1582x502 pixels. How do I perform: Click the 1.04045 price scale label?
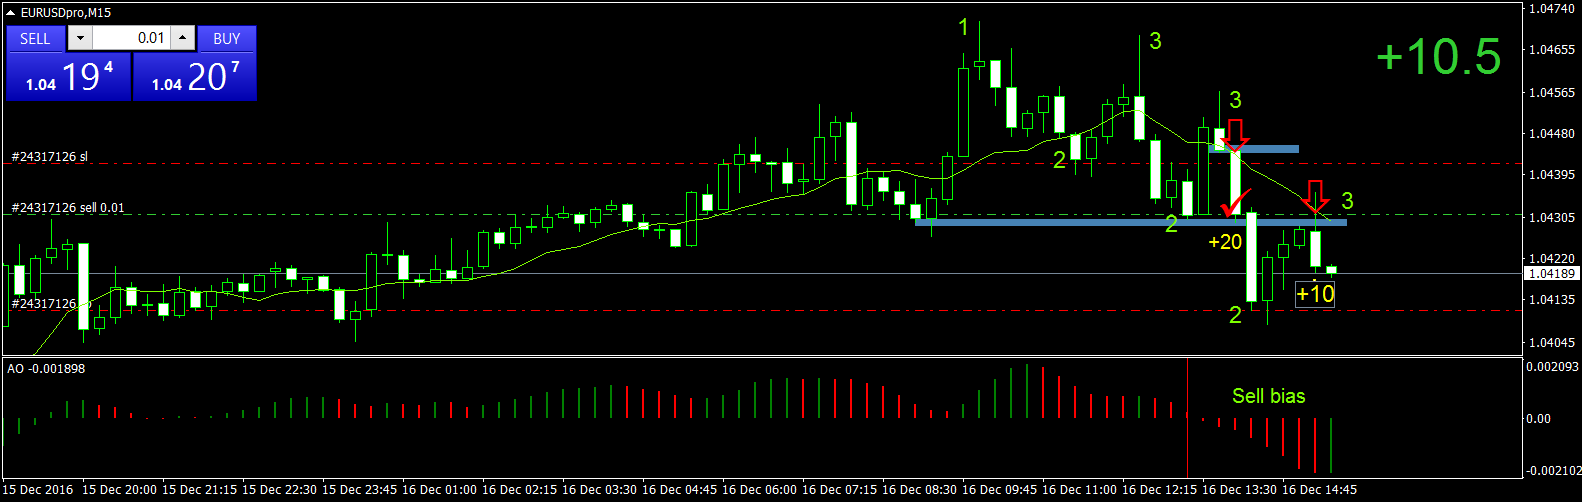point(1552,342)
